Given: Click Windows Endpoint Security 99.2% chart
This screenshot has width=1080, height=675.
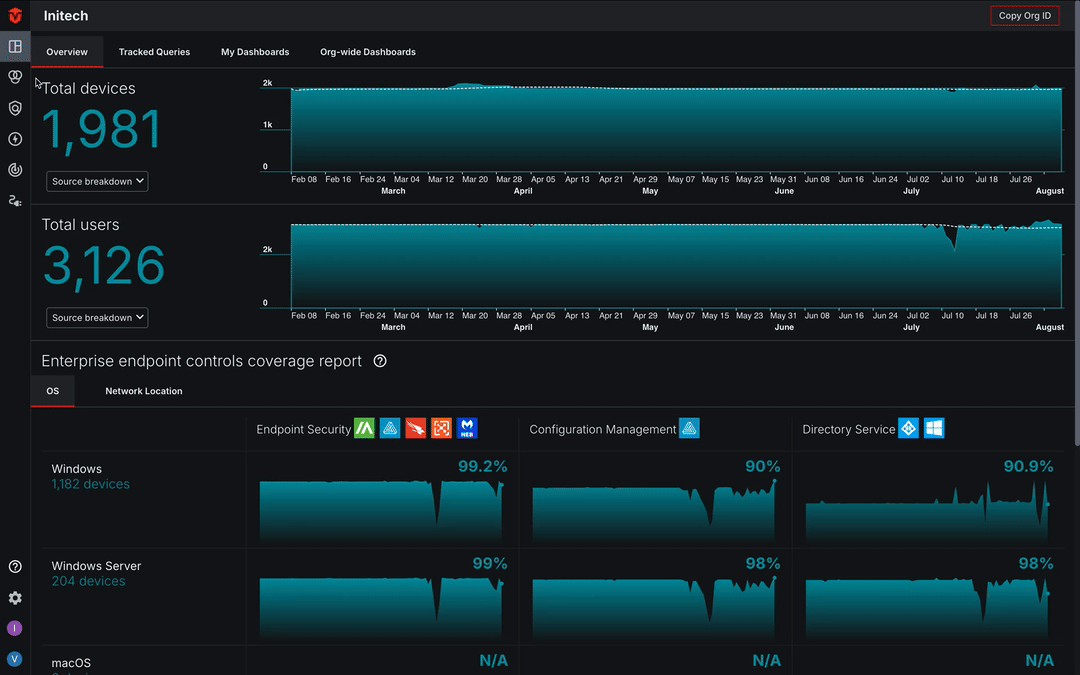Looking at the screenshot, I should tap(382, 510).
